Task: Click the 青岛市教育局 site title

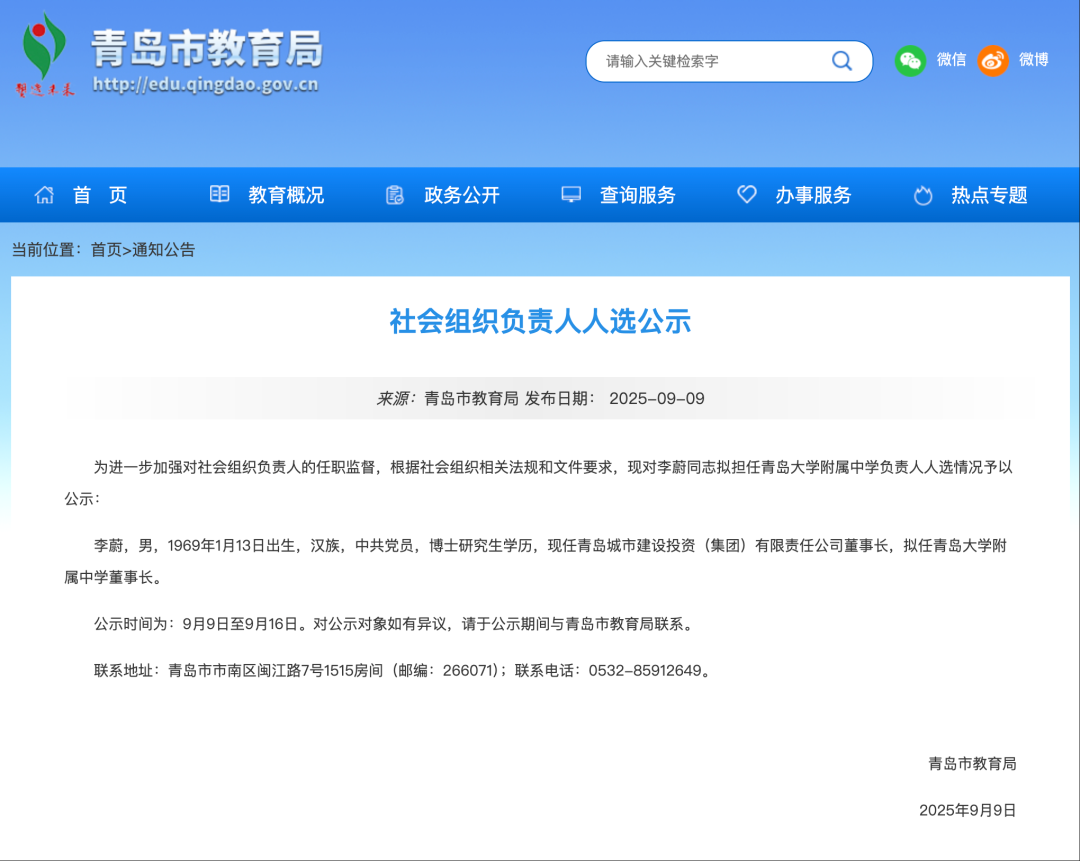Action: coord(207,48)
